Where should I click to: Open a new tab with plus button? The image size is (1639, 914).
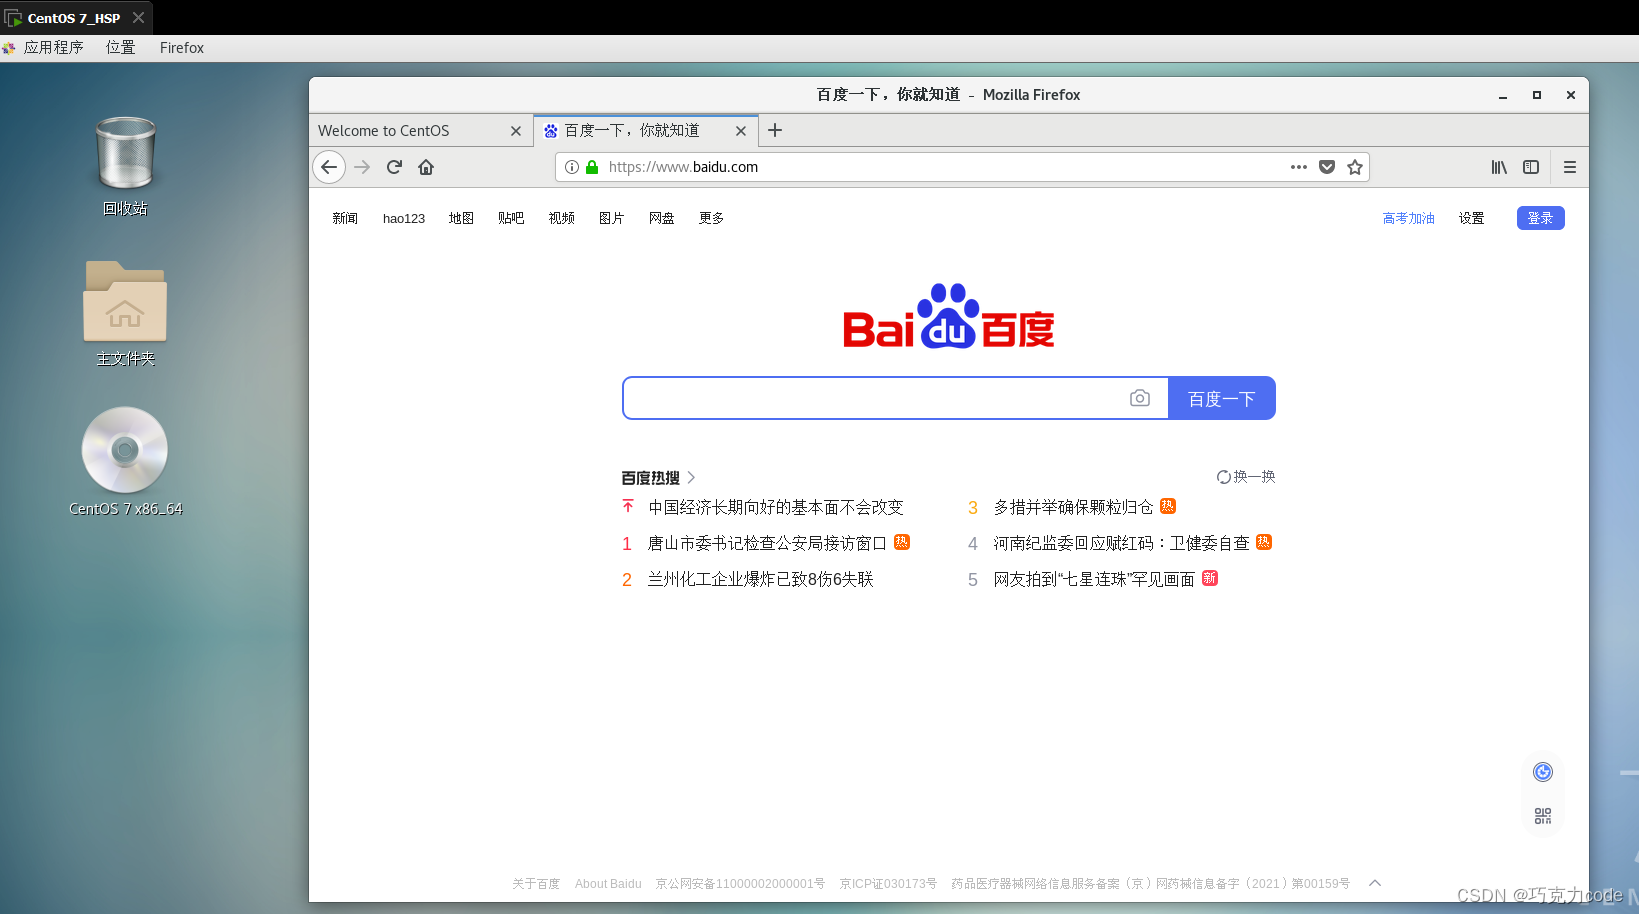[775, 130]
